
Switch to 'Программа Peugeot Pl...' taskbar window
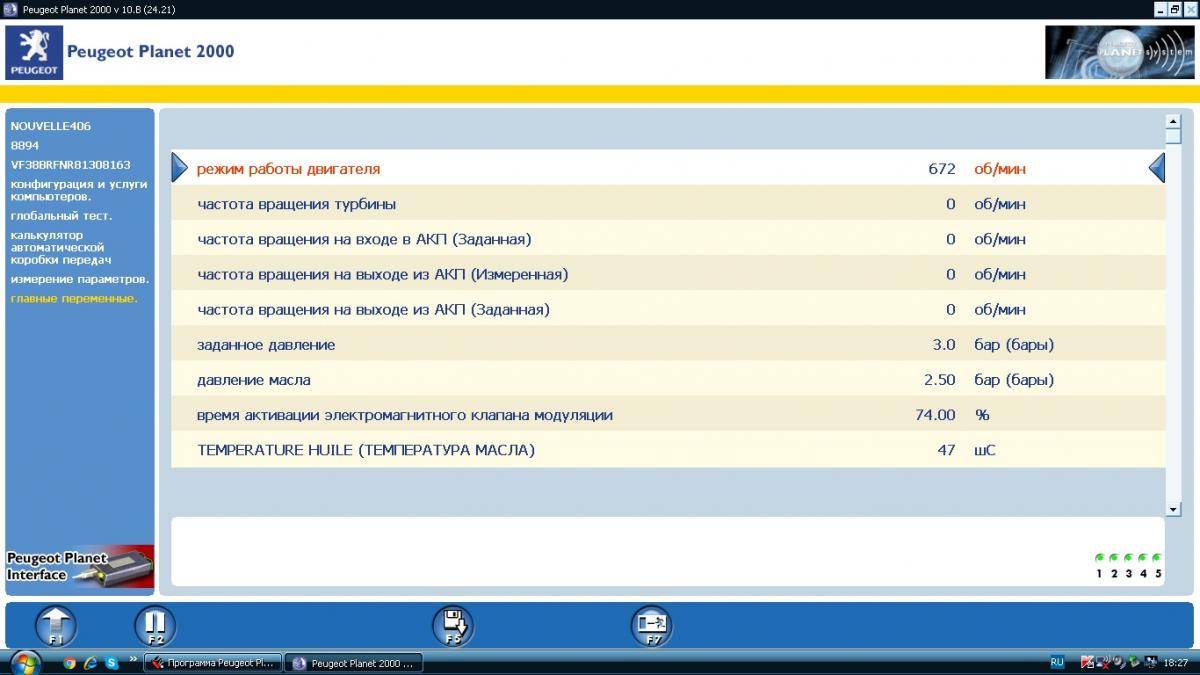click(213, 663)
